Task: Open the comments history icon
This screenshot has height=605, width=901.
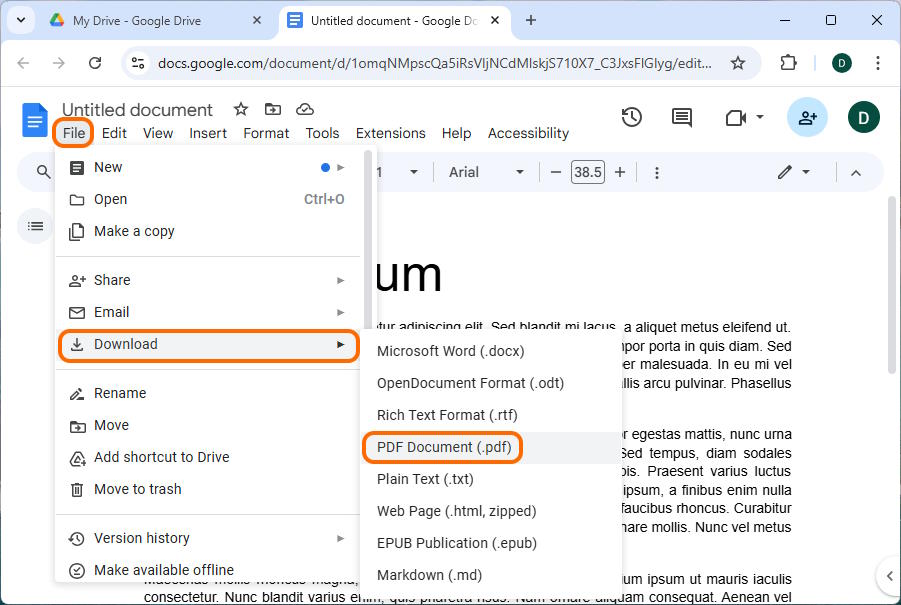Action: pyautogui.click(x=681, y=117)
